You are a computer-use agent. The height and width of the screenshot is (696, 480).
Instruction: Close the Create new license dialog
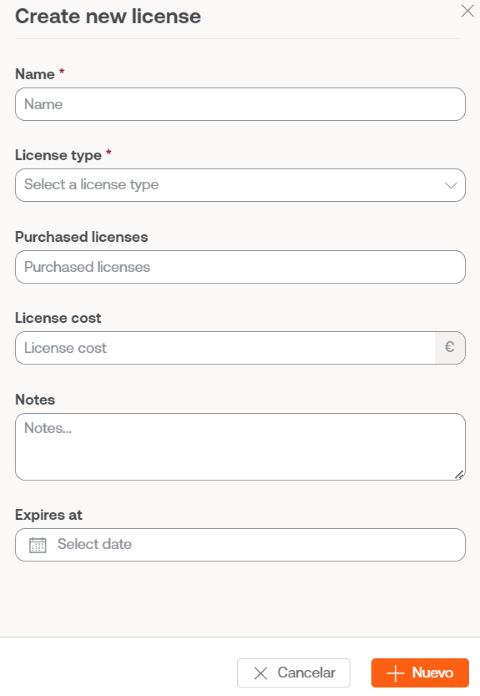coord(467,11)
